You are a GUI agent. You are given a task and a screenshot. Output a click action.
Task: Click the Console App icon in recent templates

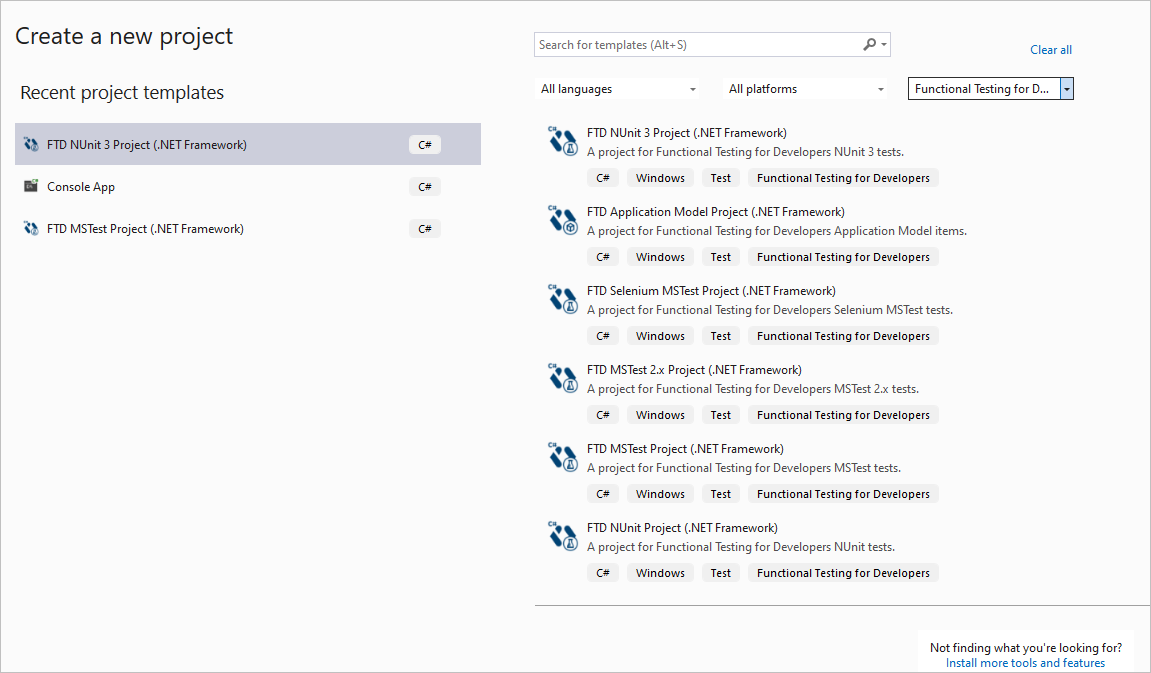click(x=31, y=186)
